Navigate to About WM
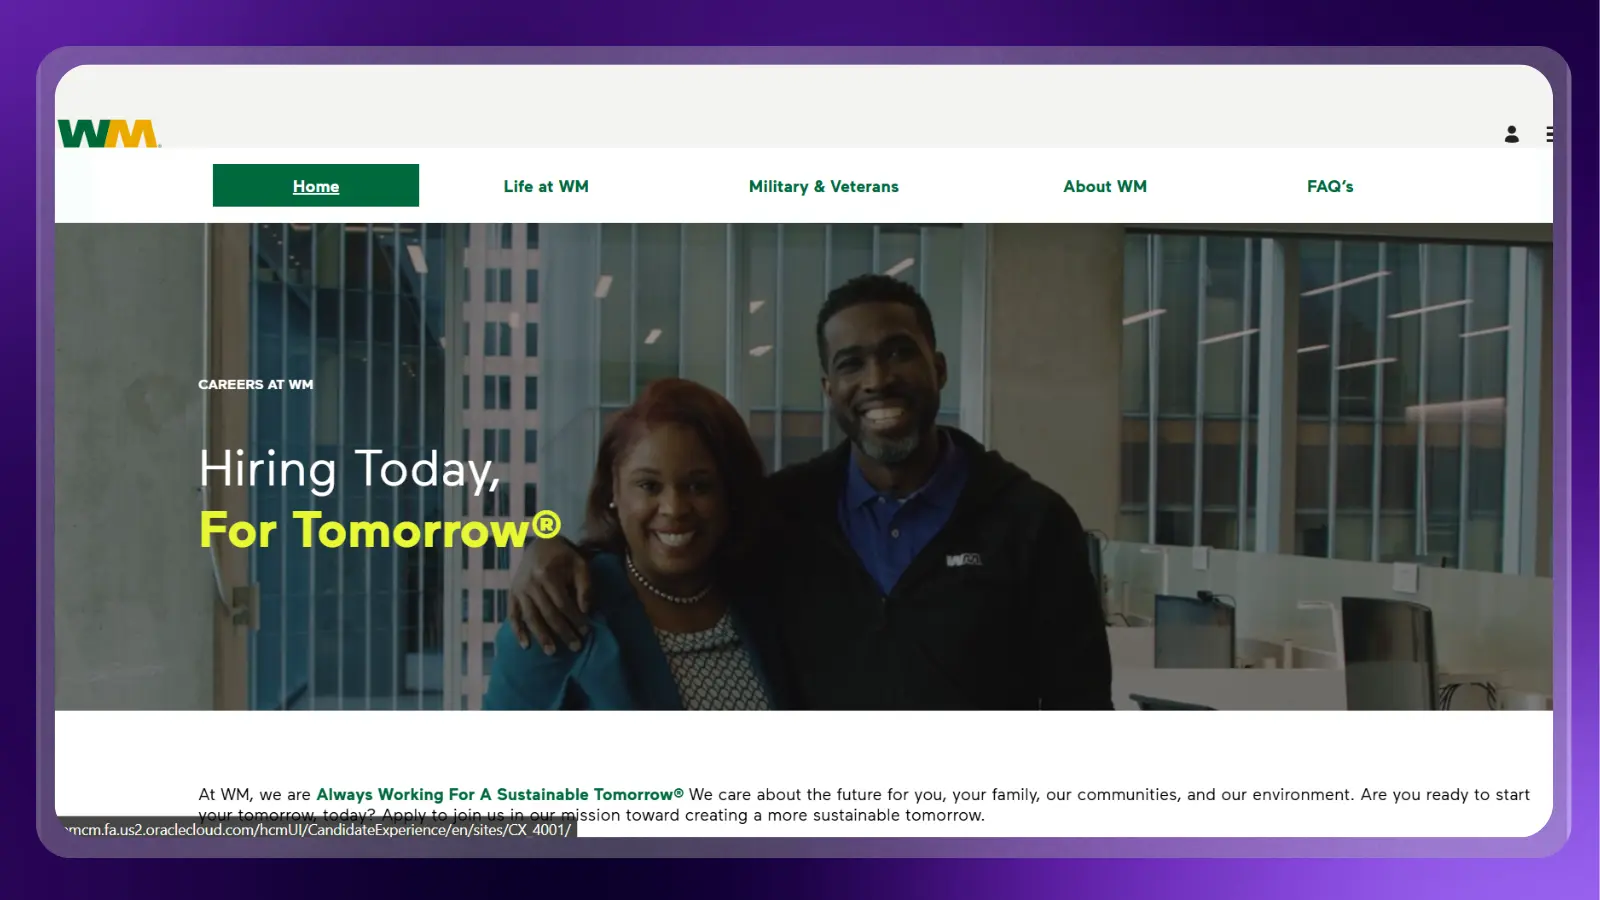The width and height of the screenshot is (1600, 900). [1105, 186]
